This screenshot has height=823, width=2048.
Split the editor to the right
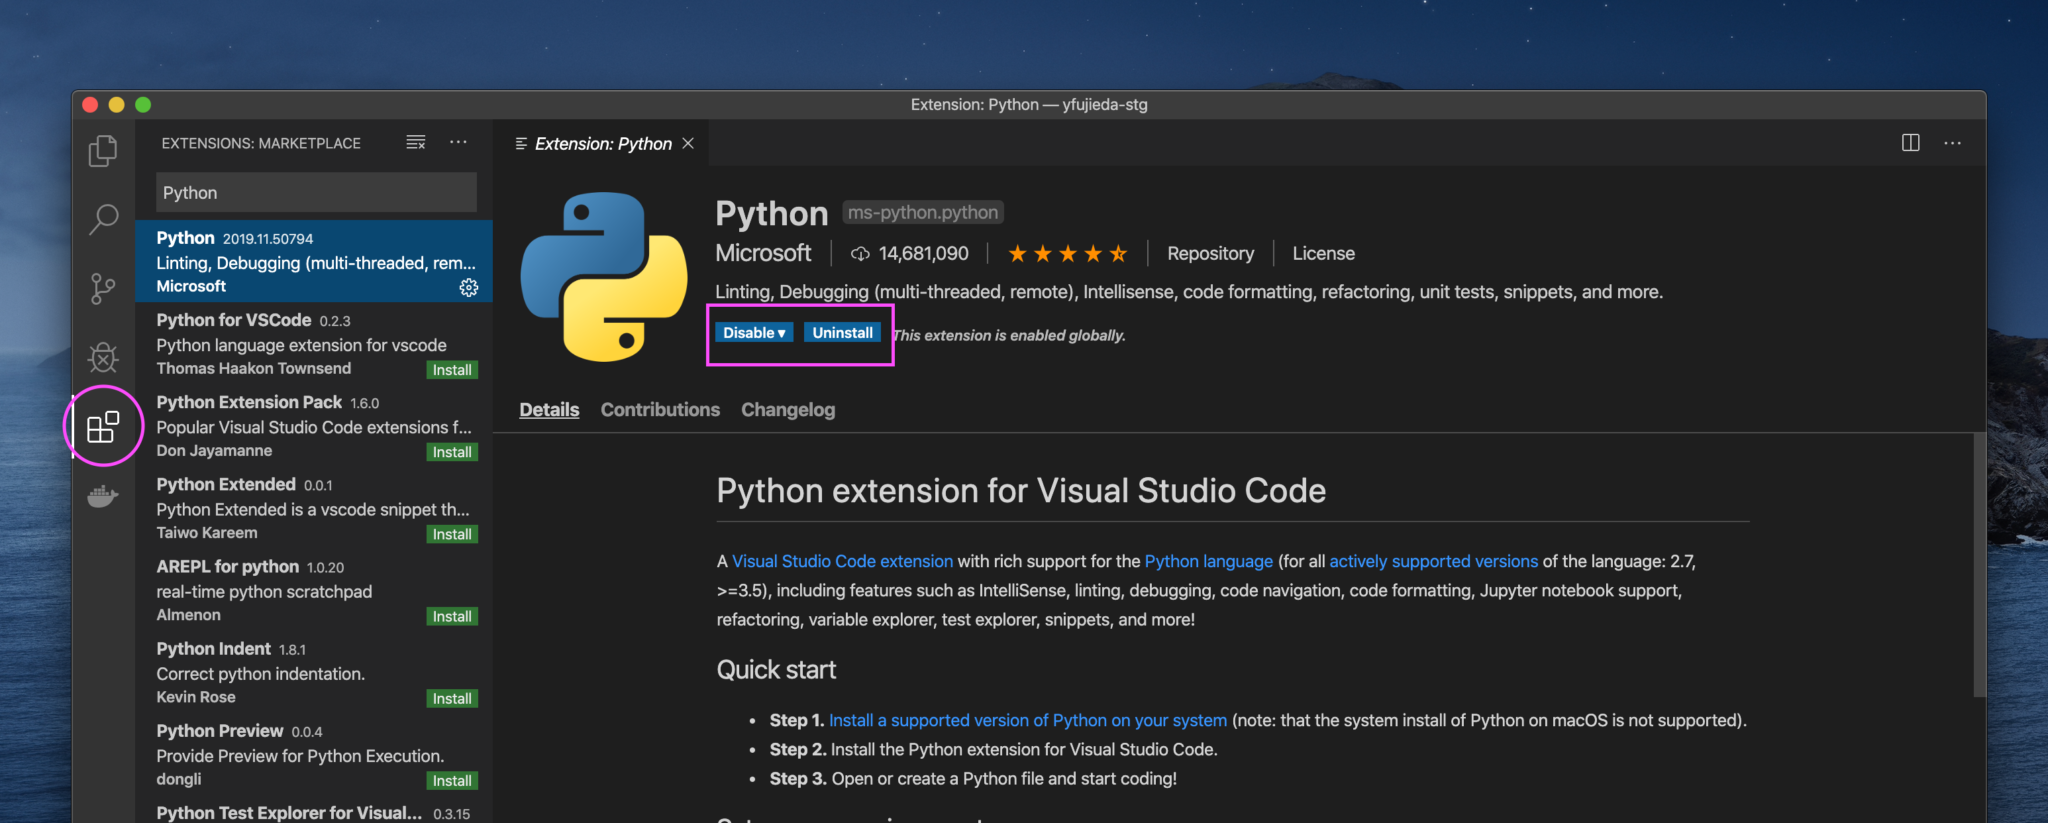click(x=1910, y=143)
